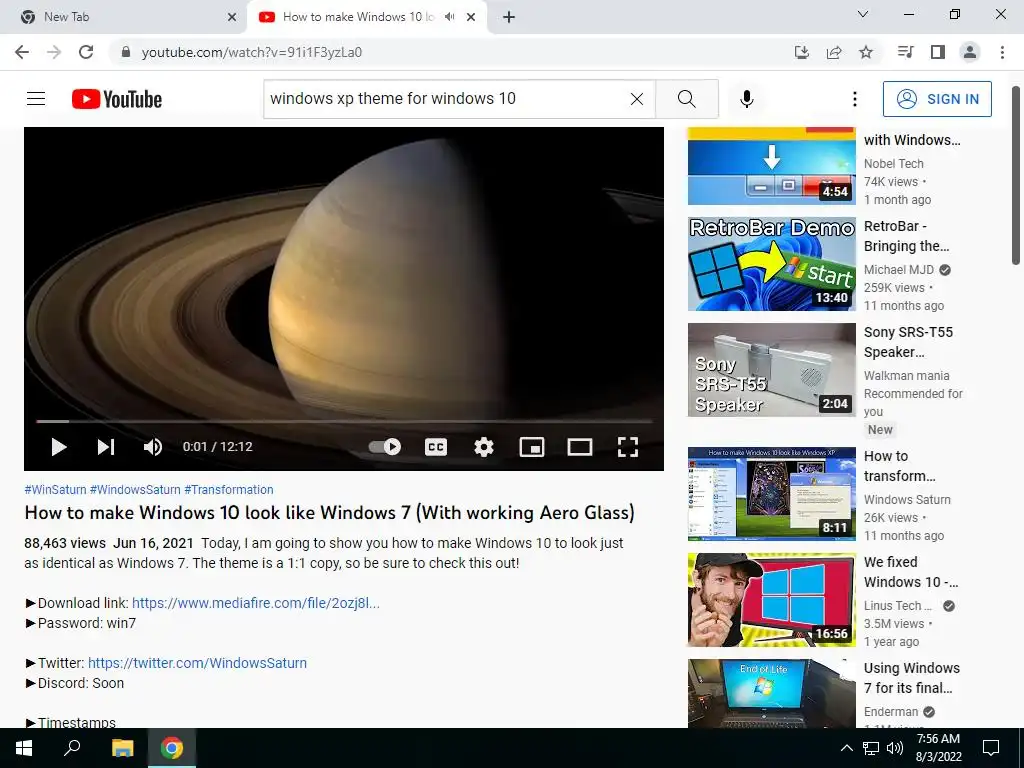Bookmark this tab star
Image resolution: width=1024 pixels, height=768 pixels.
point(866,52)
